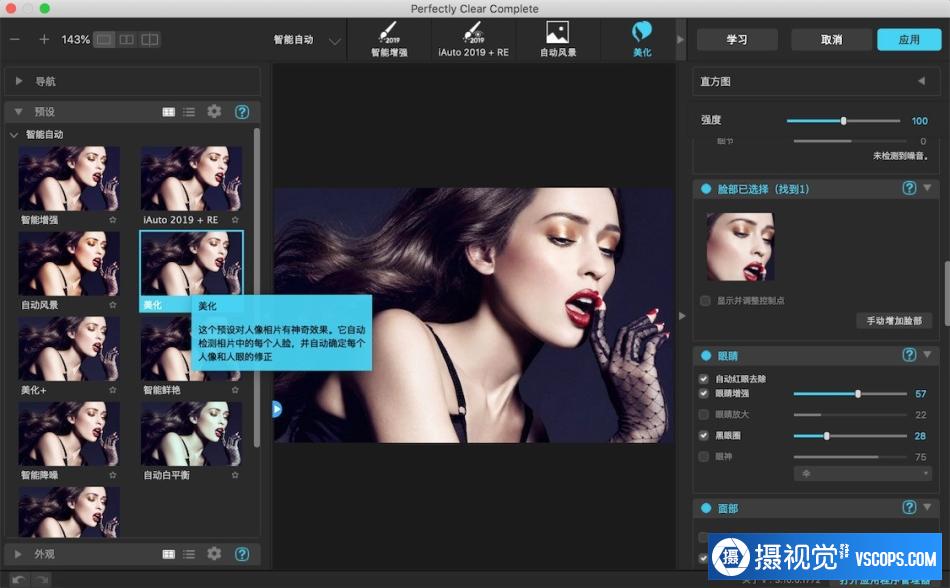The image size is (950, 588).
Task: Collapse 面部 section triangle
Action: (x=928, y=507)
